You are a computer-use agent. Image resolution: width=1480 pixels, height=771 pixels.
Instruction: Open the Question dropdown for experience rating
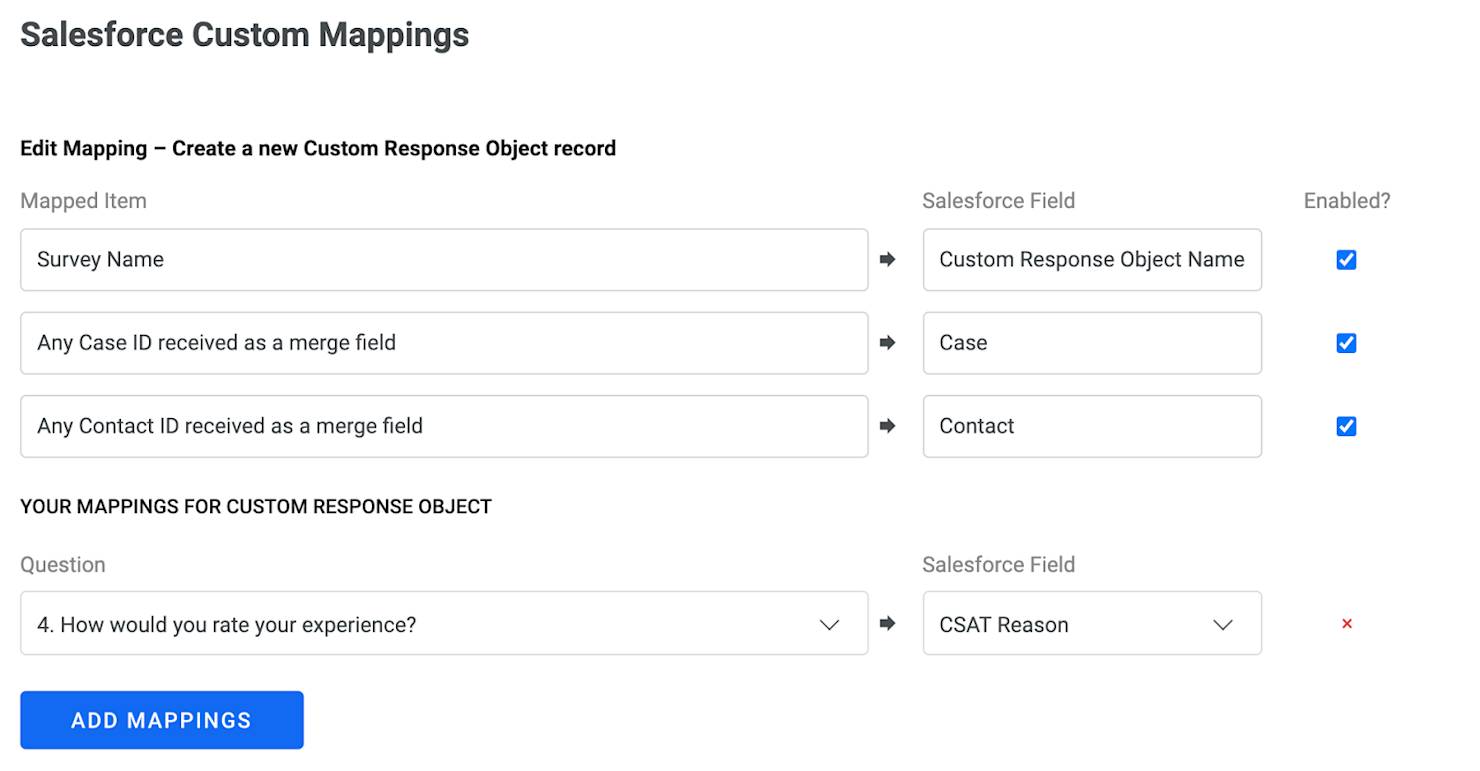pyautogui.click(x=444, y=624)
